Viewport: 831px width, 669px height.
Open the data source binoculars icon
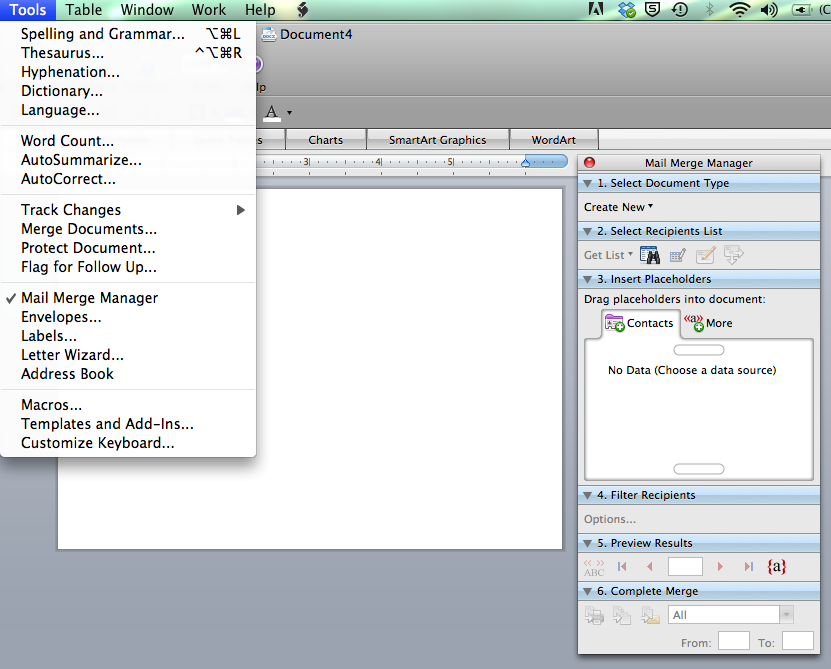coord(649,256)
